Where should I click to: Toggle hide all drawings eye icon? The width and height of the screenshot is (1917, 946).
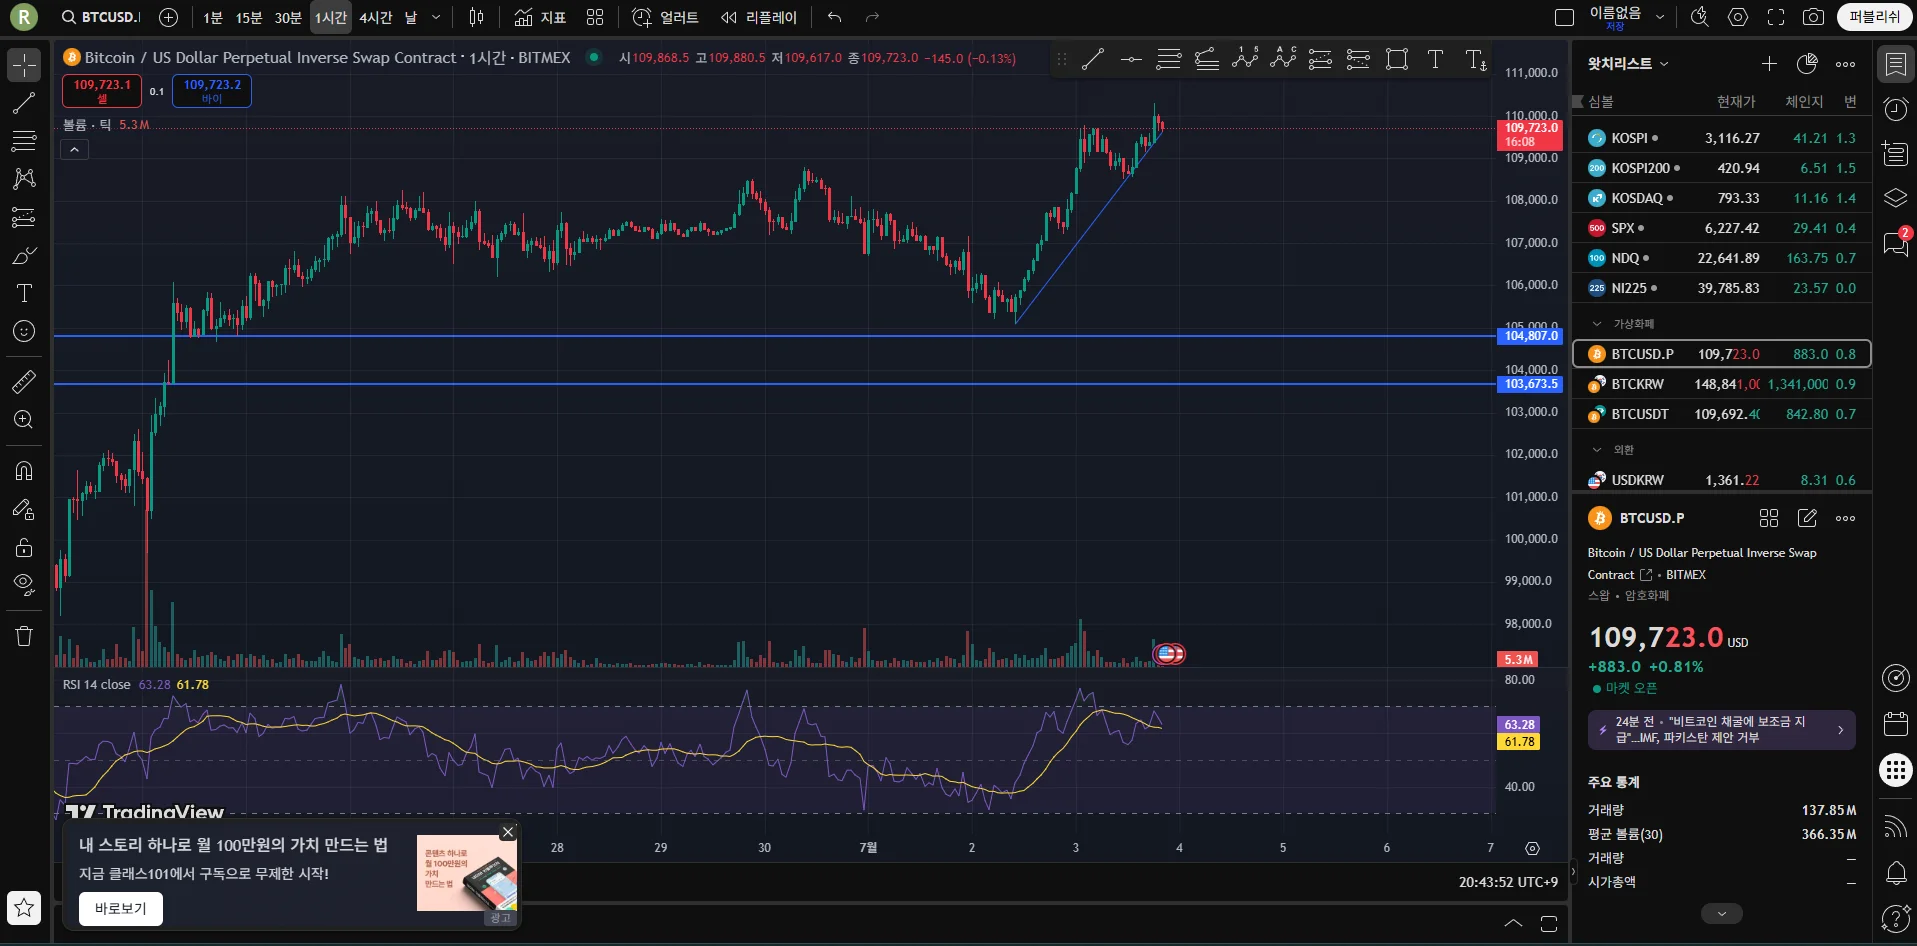[24, 584]
